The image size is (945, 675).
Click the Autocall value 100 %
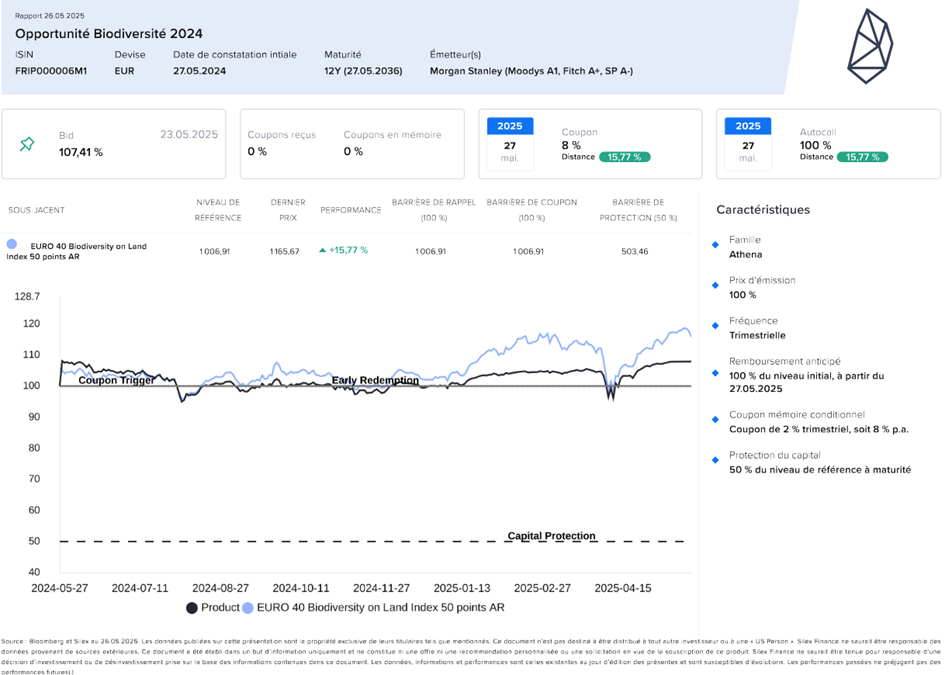[x=815, y=145]
